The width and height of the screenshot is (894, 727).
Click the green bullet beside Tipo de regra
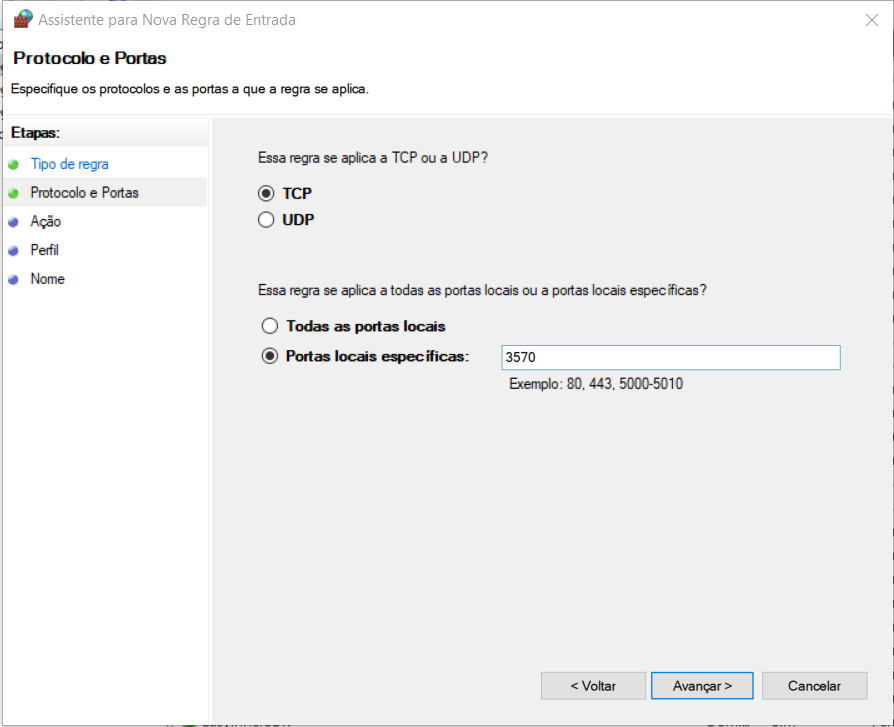[x=13, y=164]
